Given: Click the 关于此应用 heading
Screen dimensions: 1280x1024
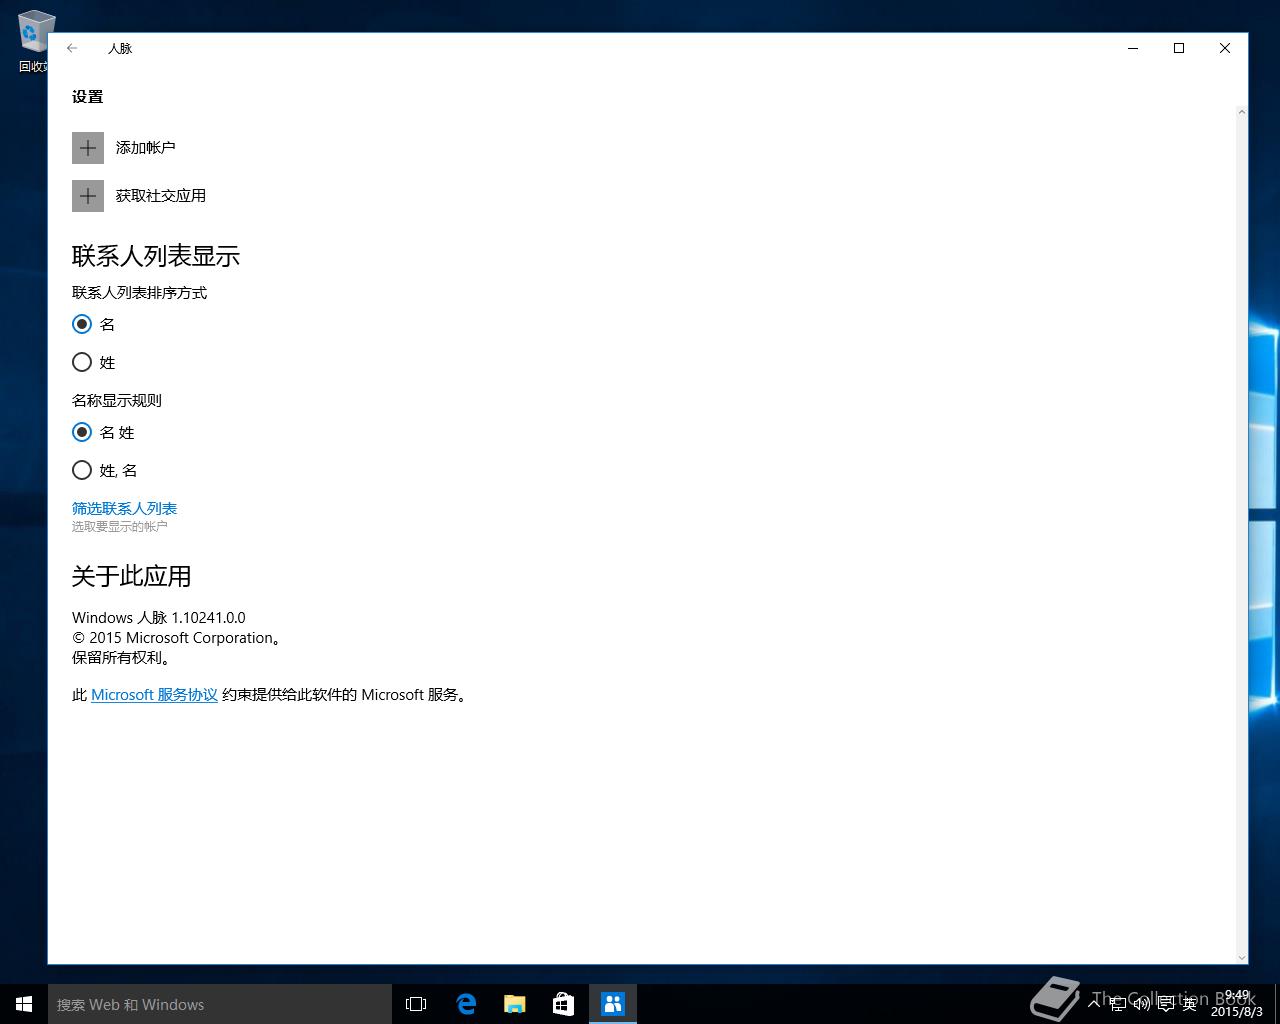Looking at the screenshot, I should click(132, 577).
